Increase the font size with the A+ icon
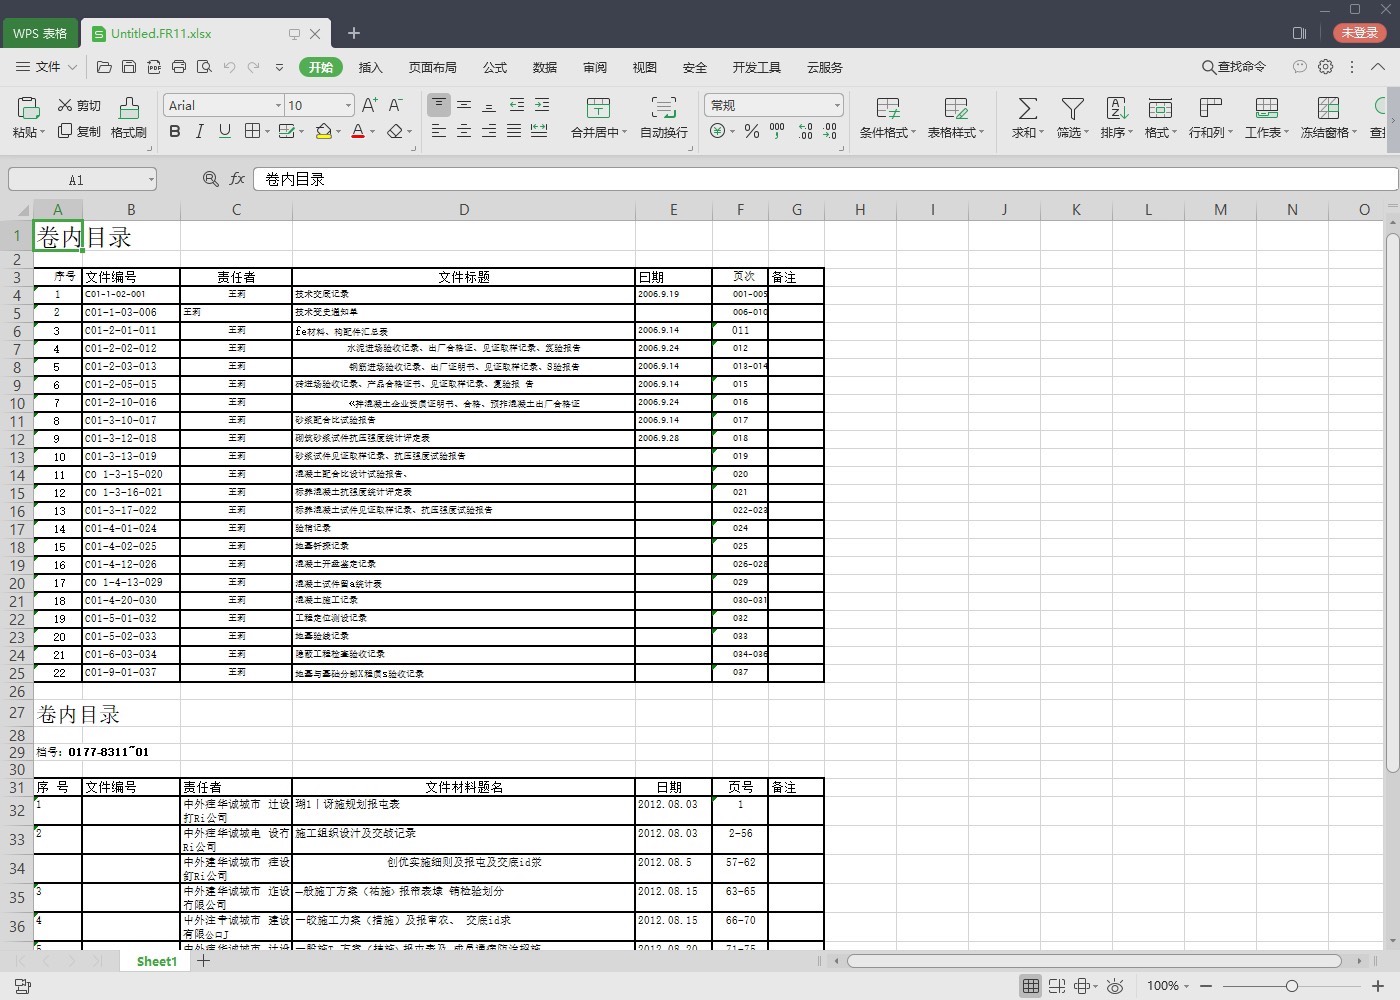 coord(370,105)
